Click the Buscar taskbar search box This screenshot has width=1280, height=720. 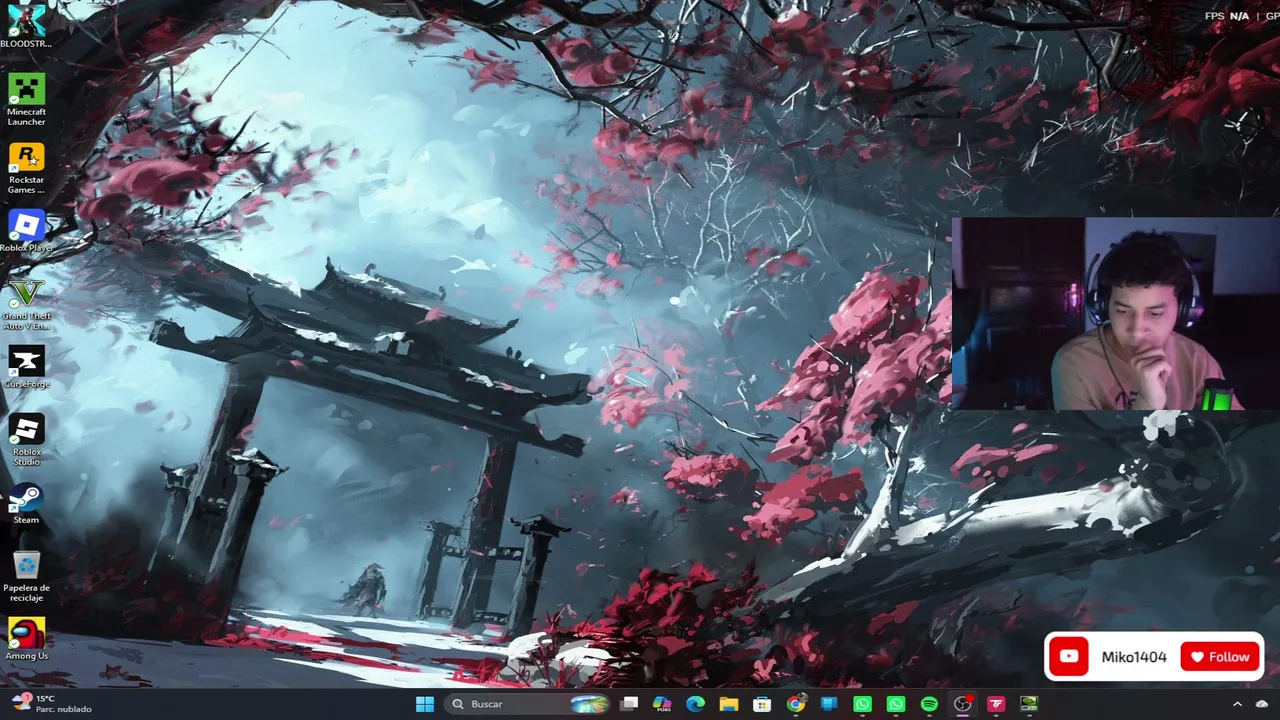526,704
